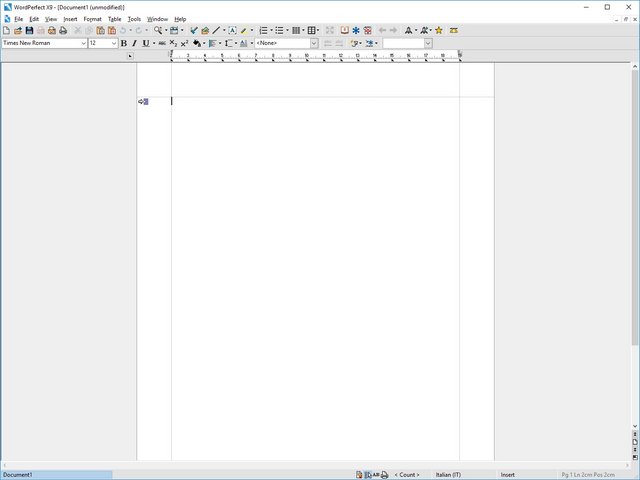Click the Table QuickCreate grid icon

point(311,31)
